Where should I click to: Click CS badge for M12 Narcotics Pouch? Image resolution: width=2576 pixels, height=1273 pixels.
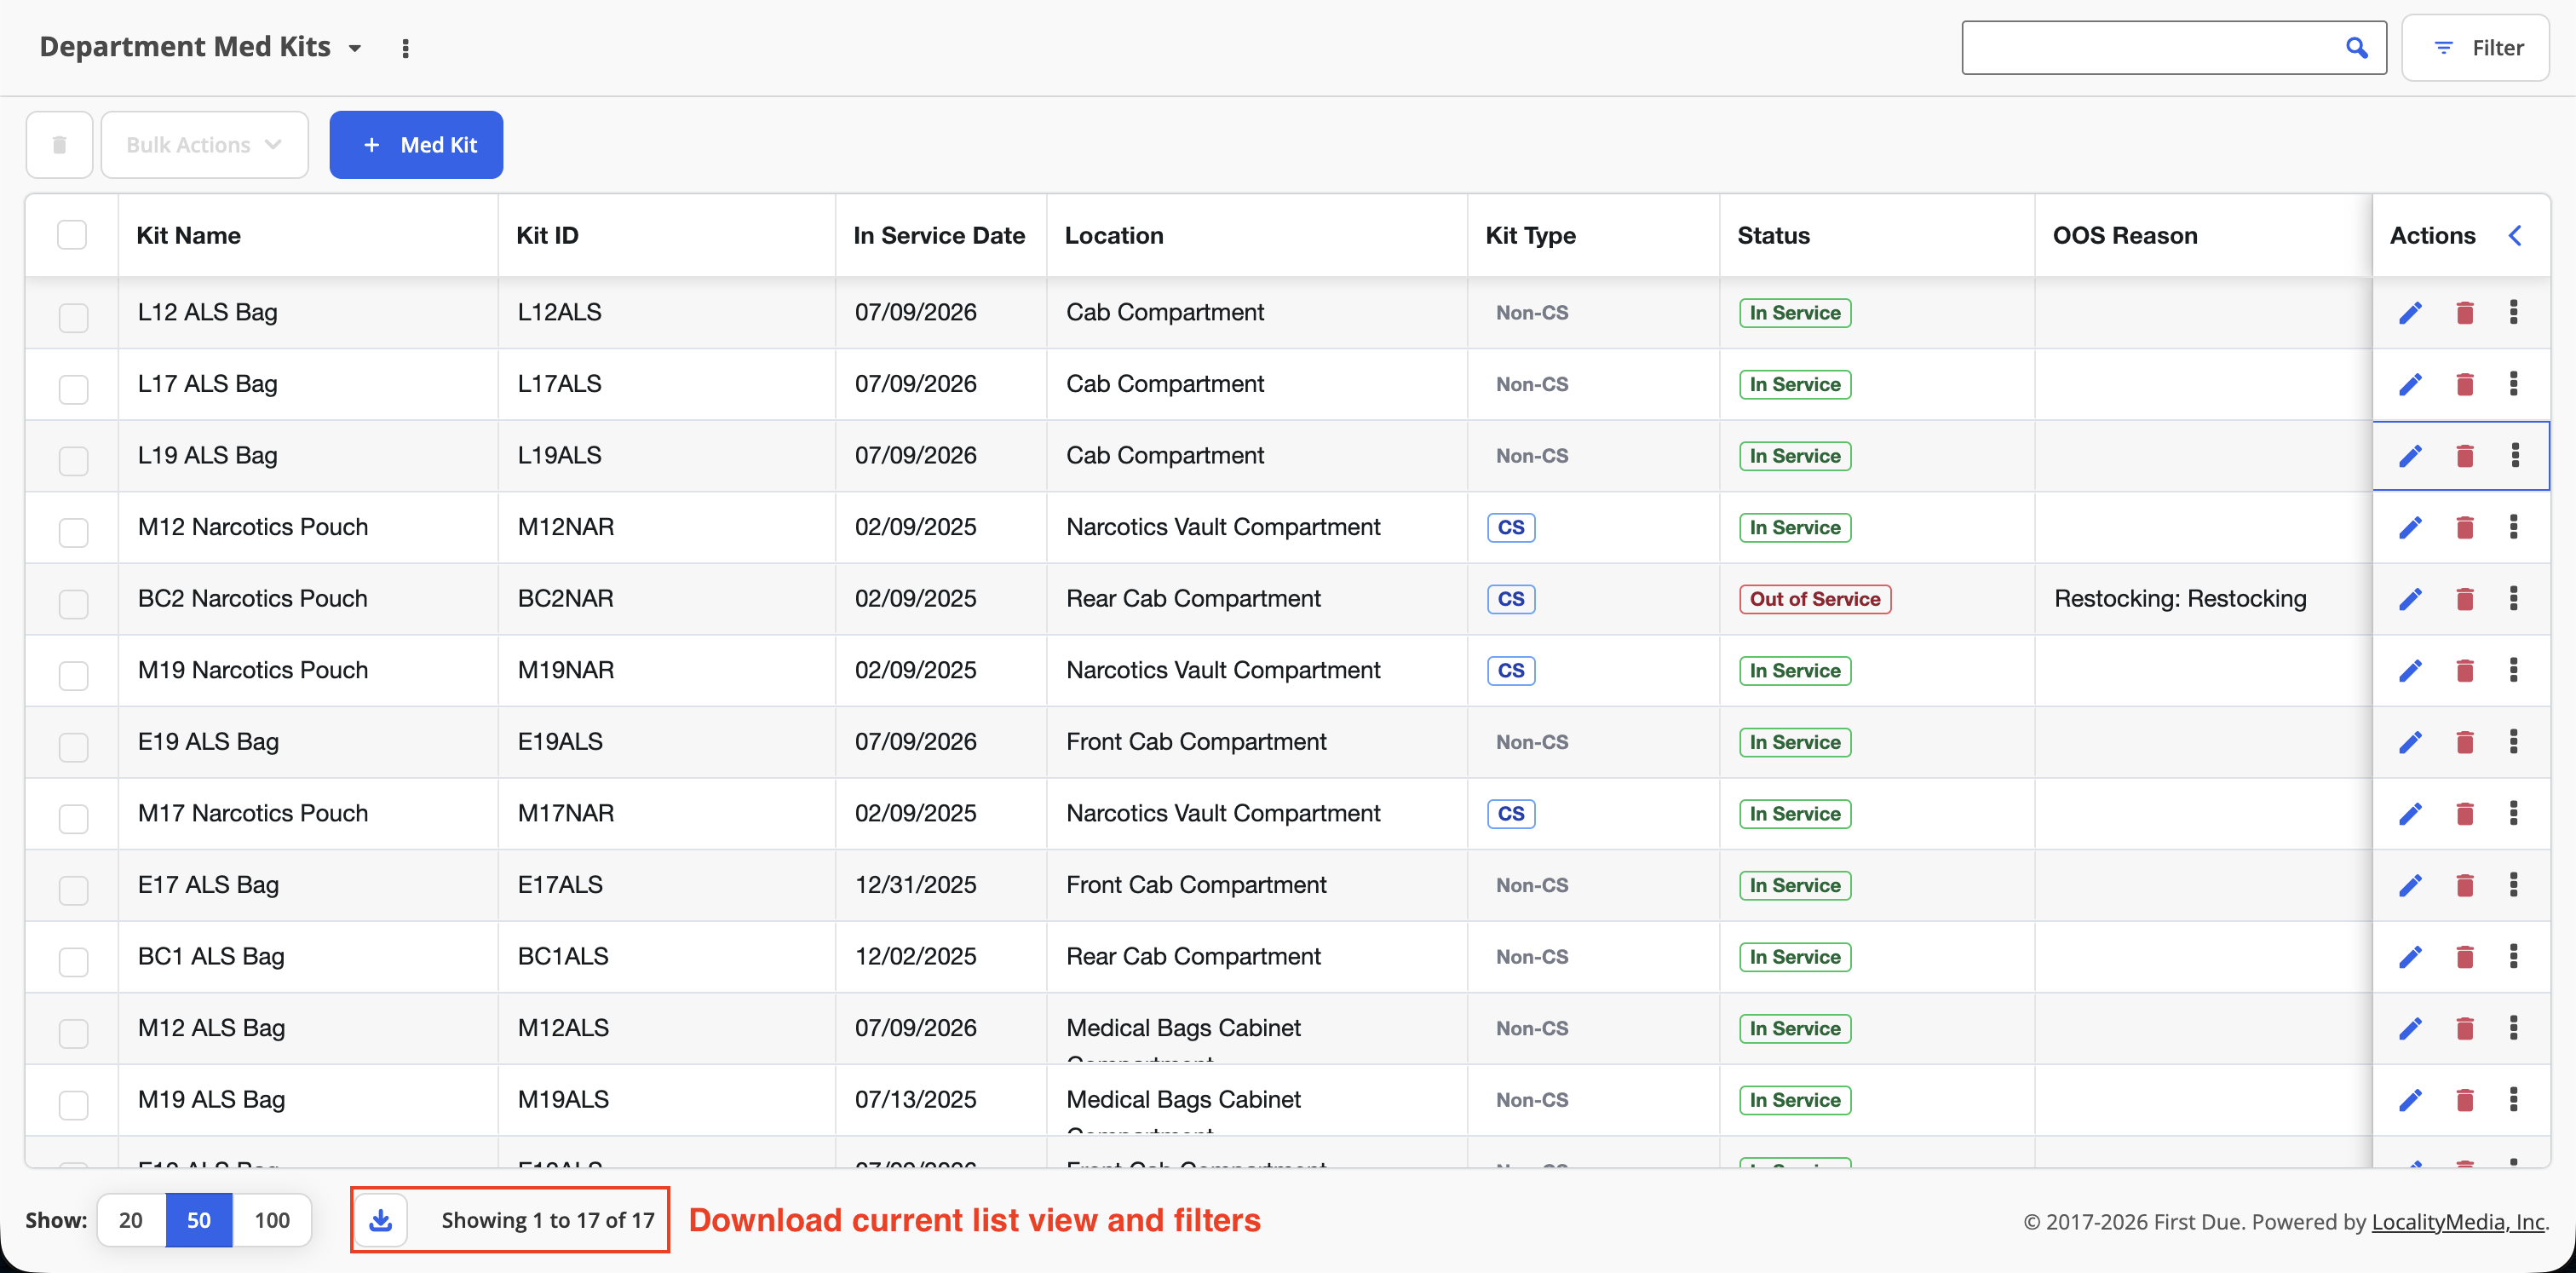(1511, 528)
